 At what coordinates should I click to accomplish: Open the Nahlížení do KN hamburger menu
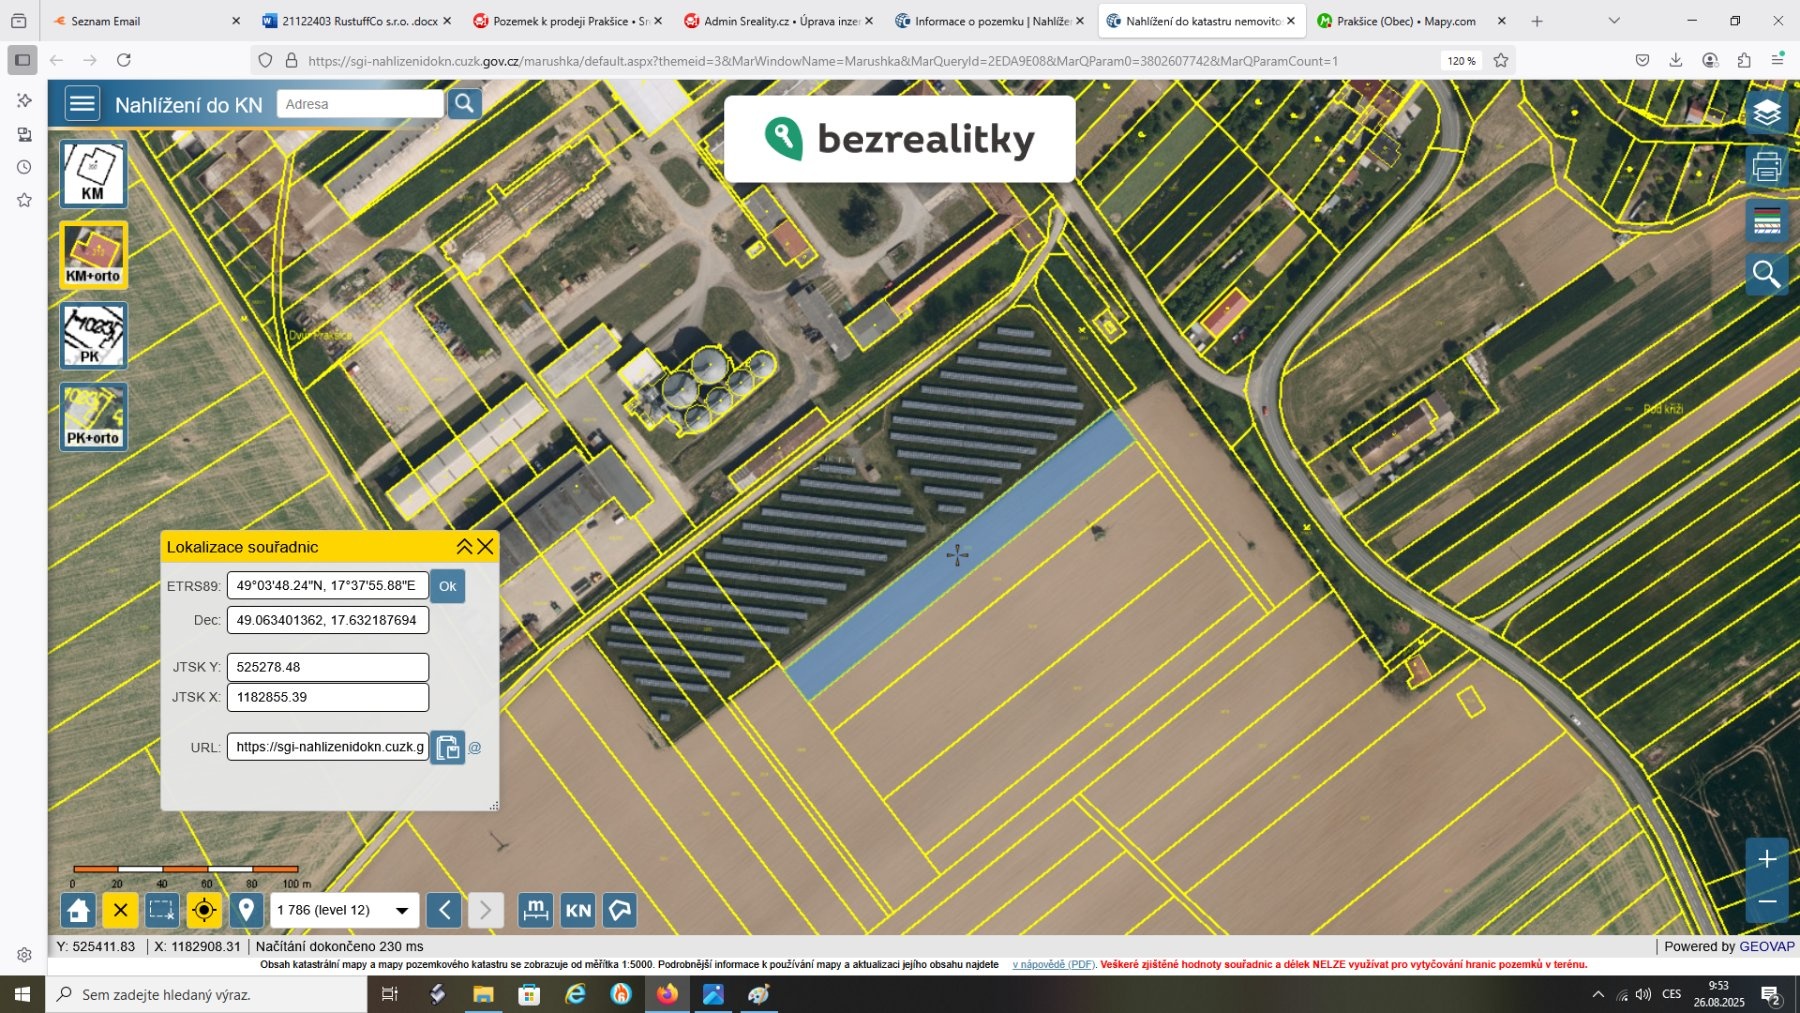point(82,103)
